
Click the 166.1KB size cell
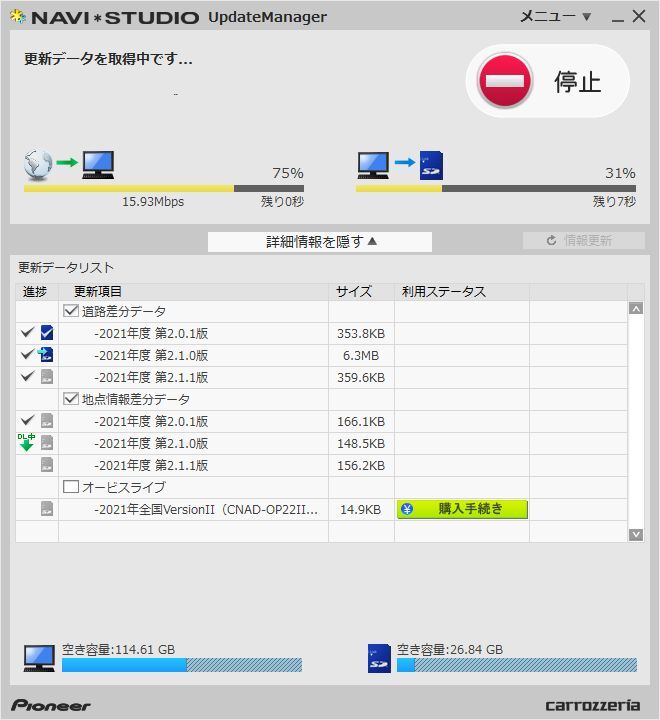click(361, 422)
